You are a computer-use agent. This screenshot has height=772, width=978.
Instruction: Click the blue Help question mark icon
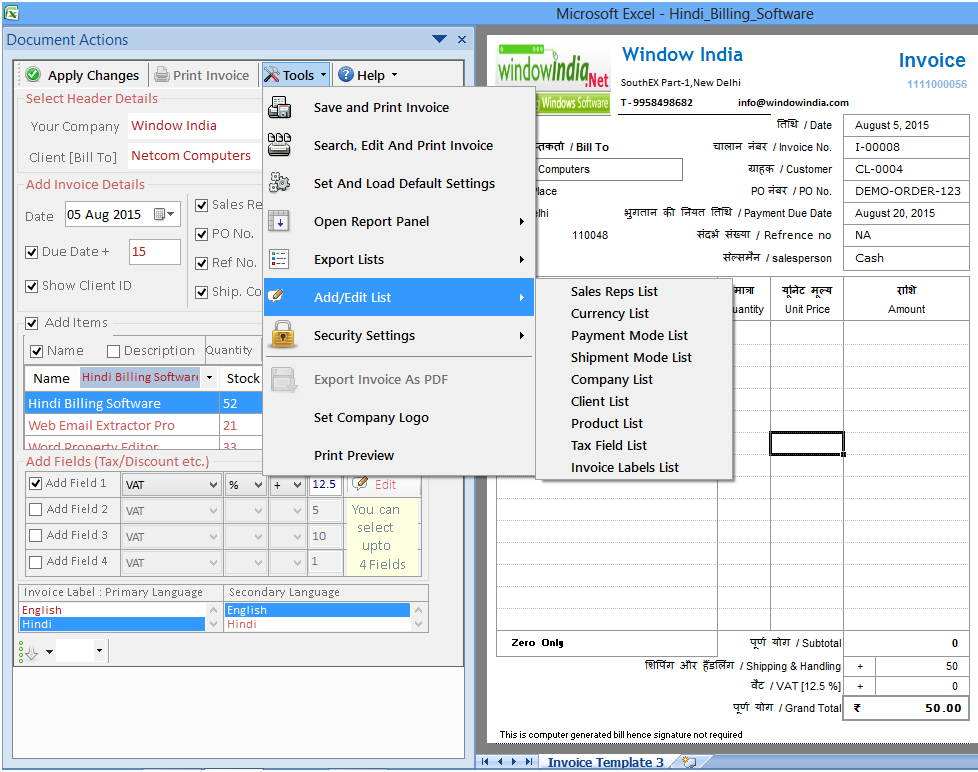pyautogui.click(x=346, y=75)
